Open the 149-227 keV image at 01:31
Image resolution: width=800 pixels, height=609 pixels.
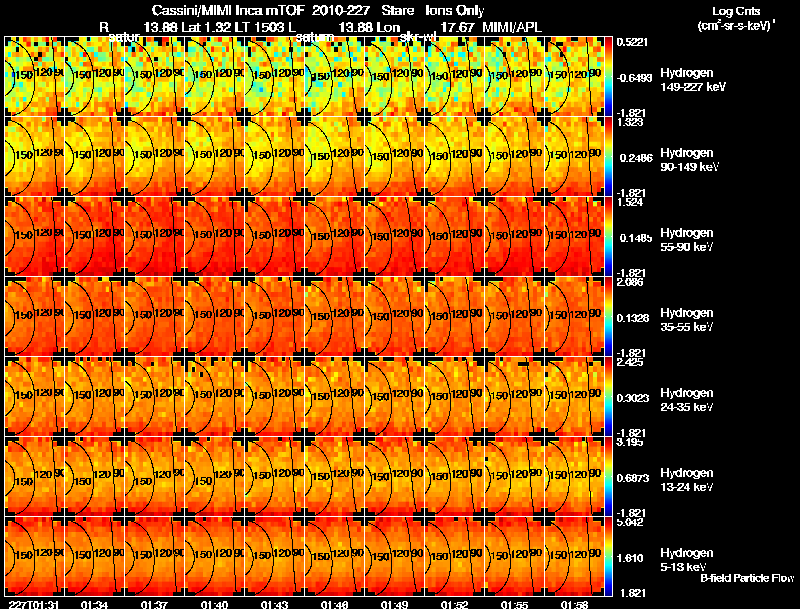(34, 77)
